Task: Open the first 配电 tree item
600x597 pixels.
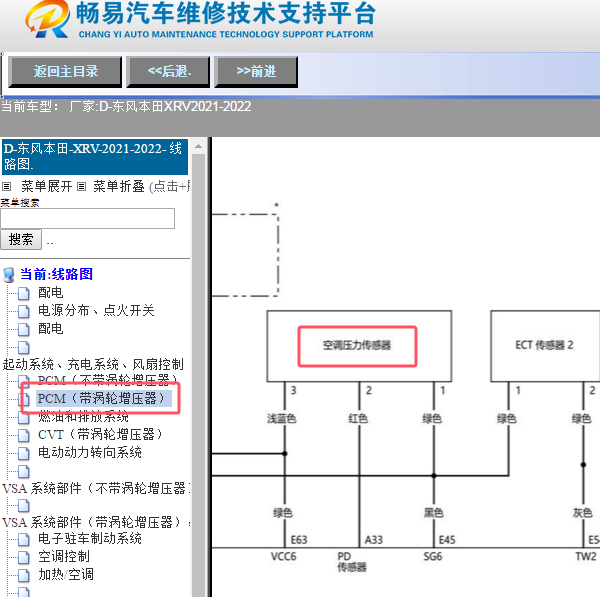Action: tap(51, 293)
